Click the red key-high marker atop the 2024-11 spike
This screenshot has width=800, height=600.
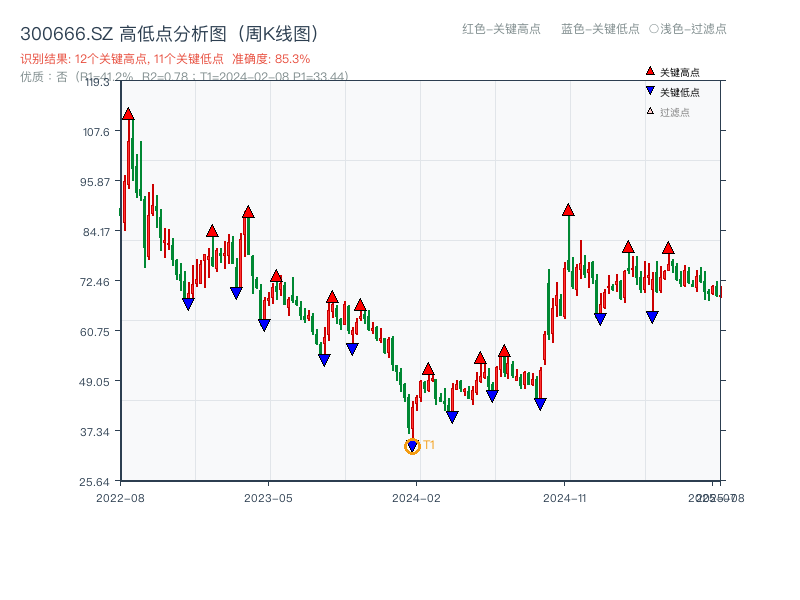point(568,210)
